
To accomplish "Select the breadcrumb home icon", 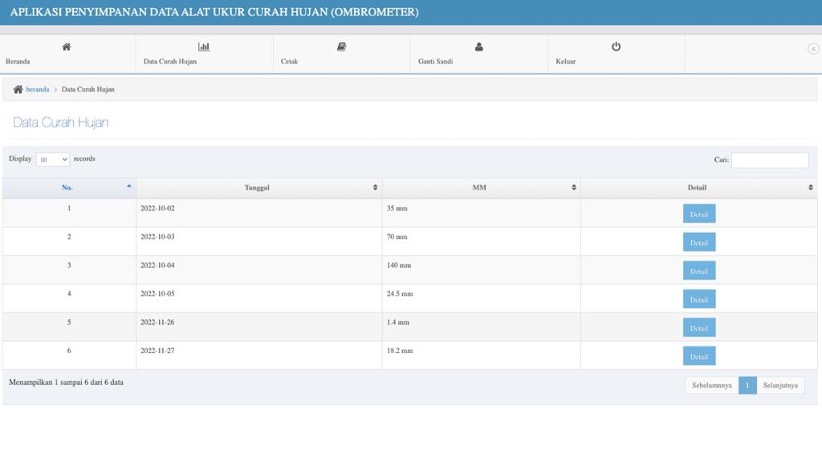I will (x=18, y=90).
